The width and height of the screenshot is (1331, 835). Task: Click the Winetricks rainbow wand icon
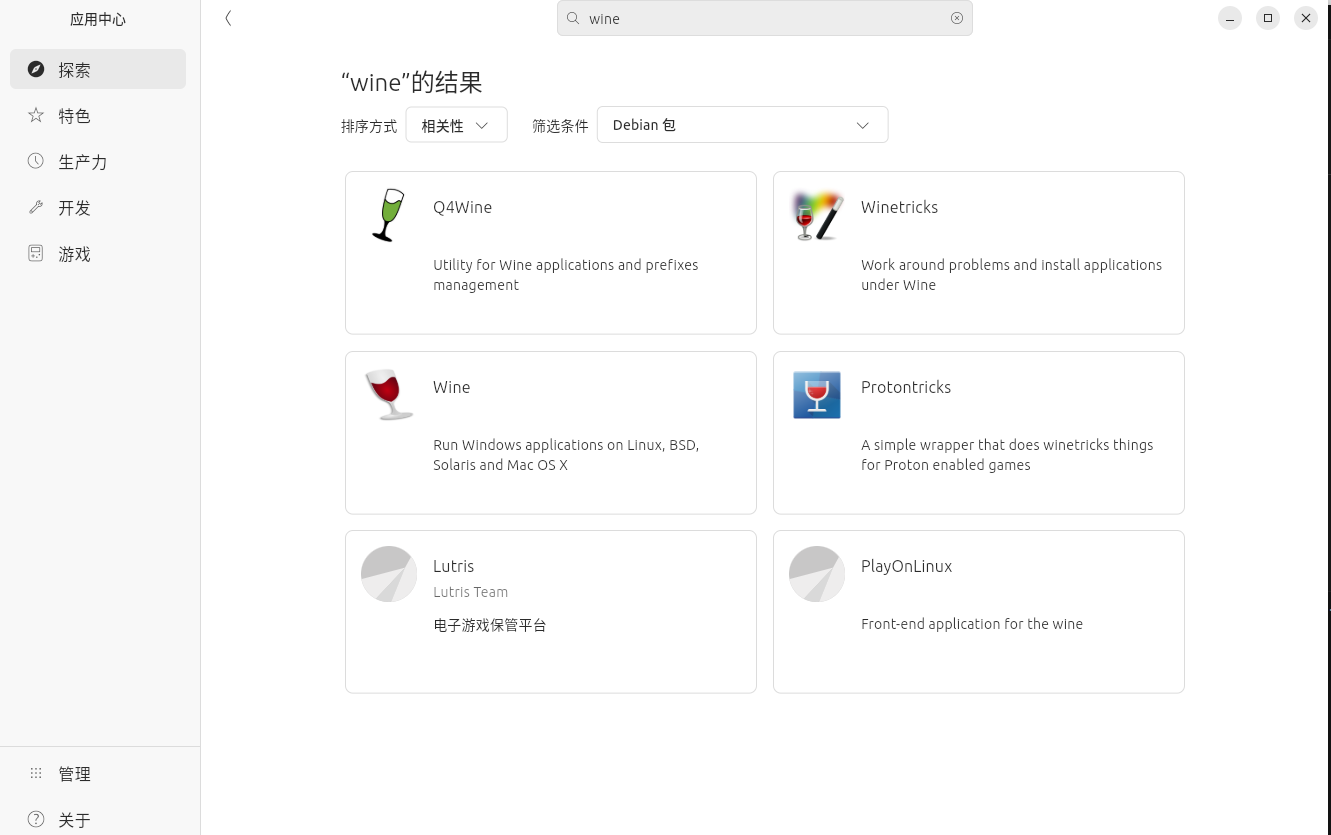click(x=817, y=215)
